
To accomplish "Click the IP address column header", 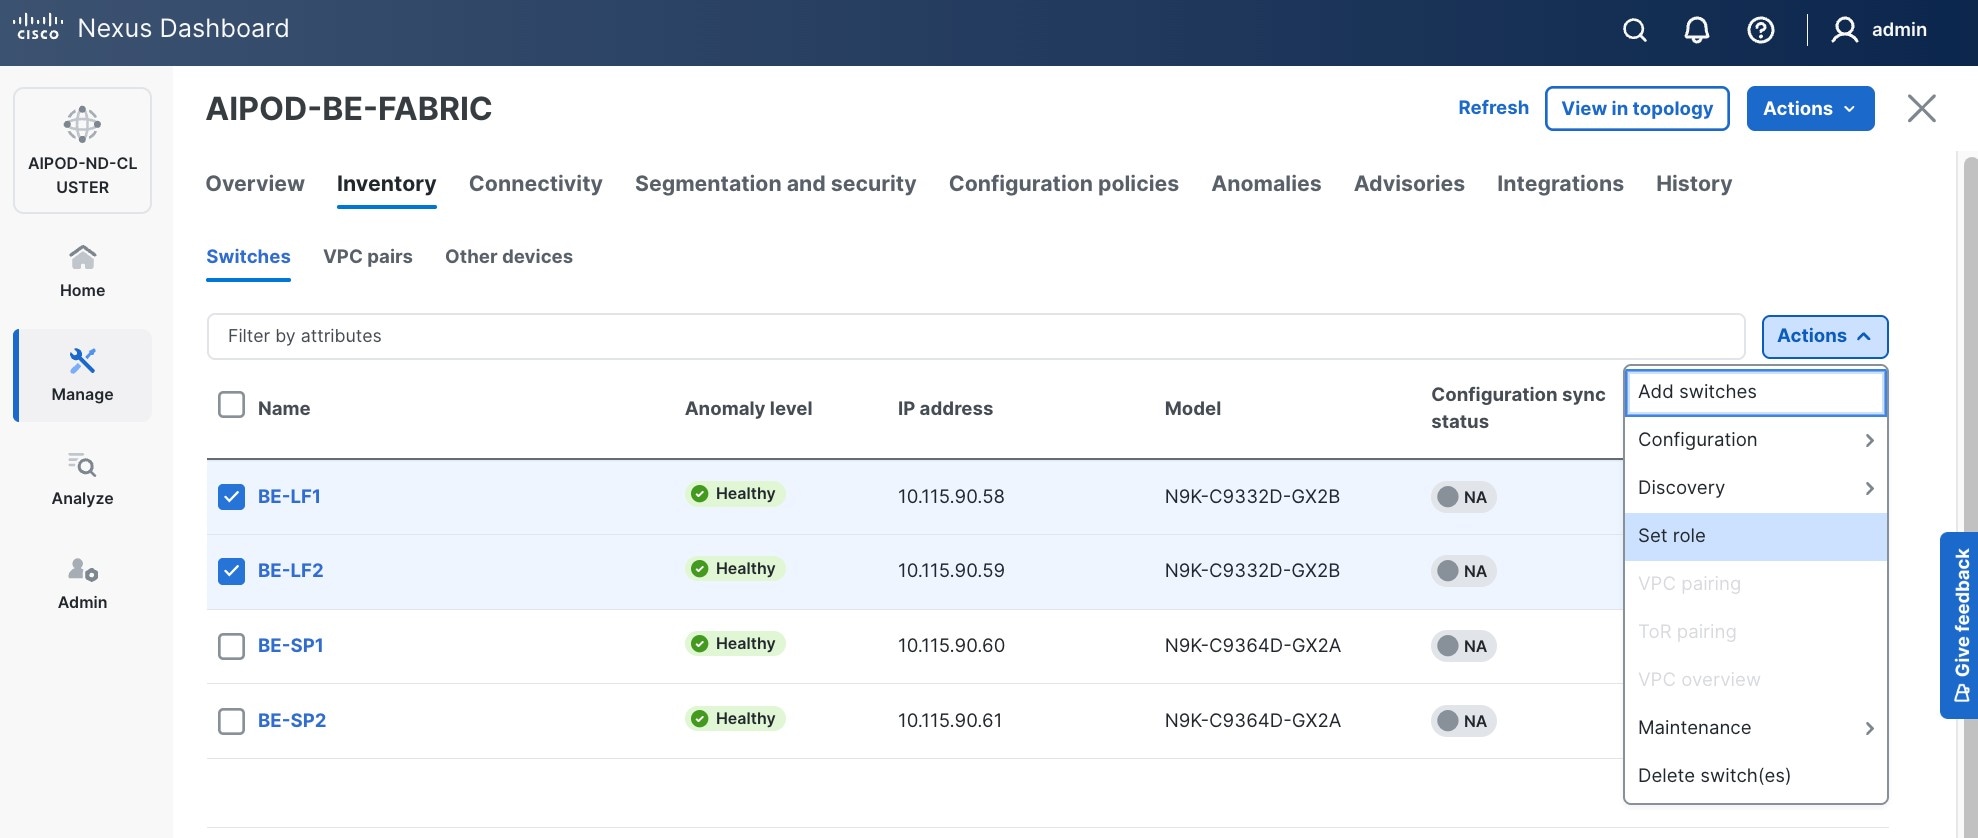I will [x=945, y=409].
